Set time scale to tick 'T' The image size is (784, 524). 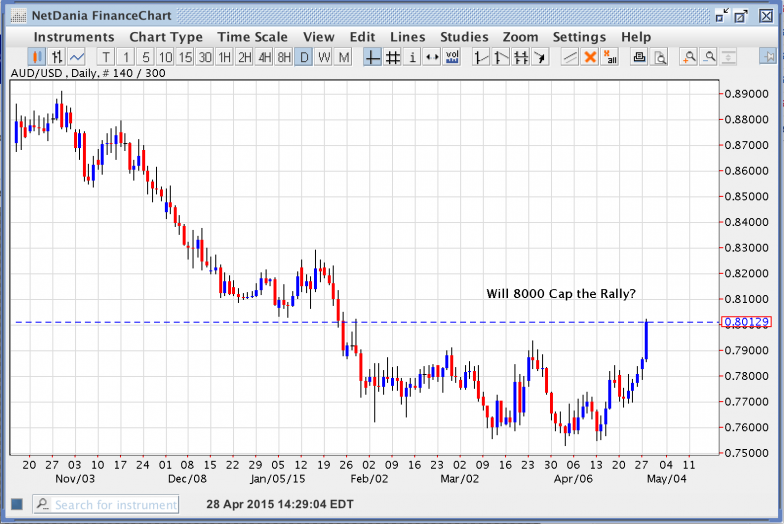tap(106, 57)
